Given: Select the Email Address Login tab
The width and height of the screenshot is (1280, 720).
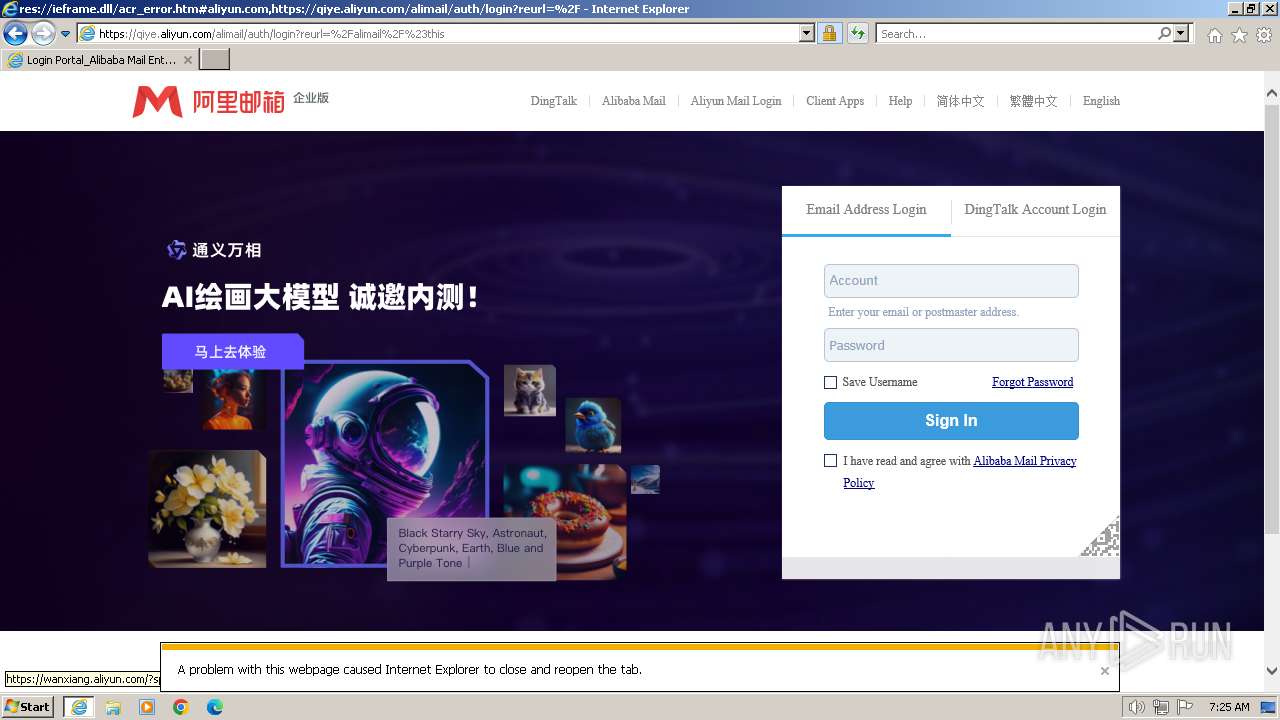Looking at the screenshot, I should click(x=866, y=210).
